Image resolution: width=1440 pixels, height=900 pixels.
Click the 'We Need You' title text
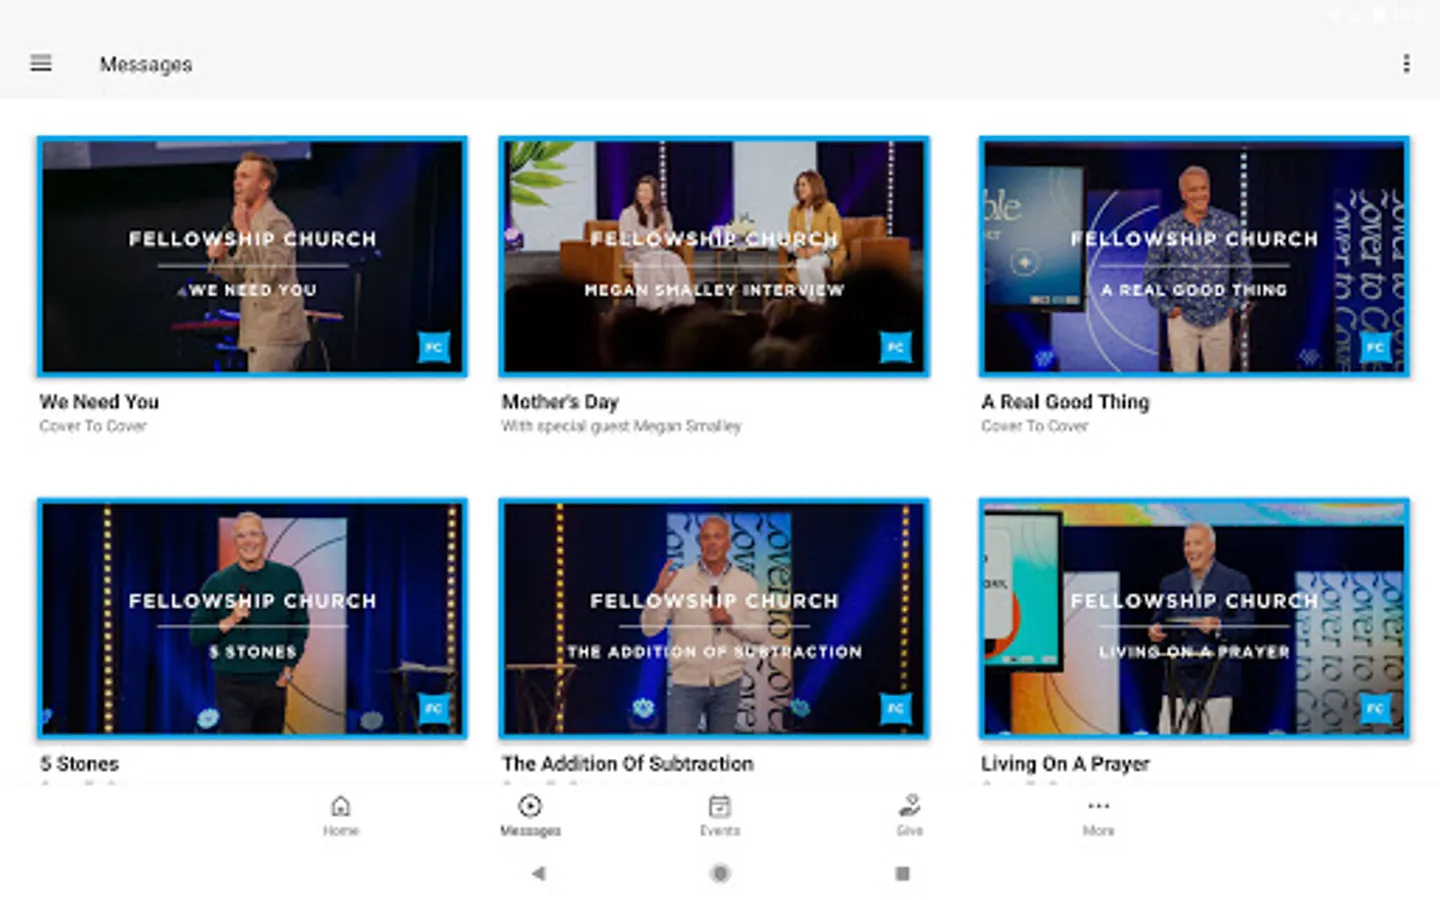click(x=99, y=401)
